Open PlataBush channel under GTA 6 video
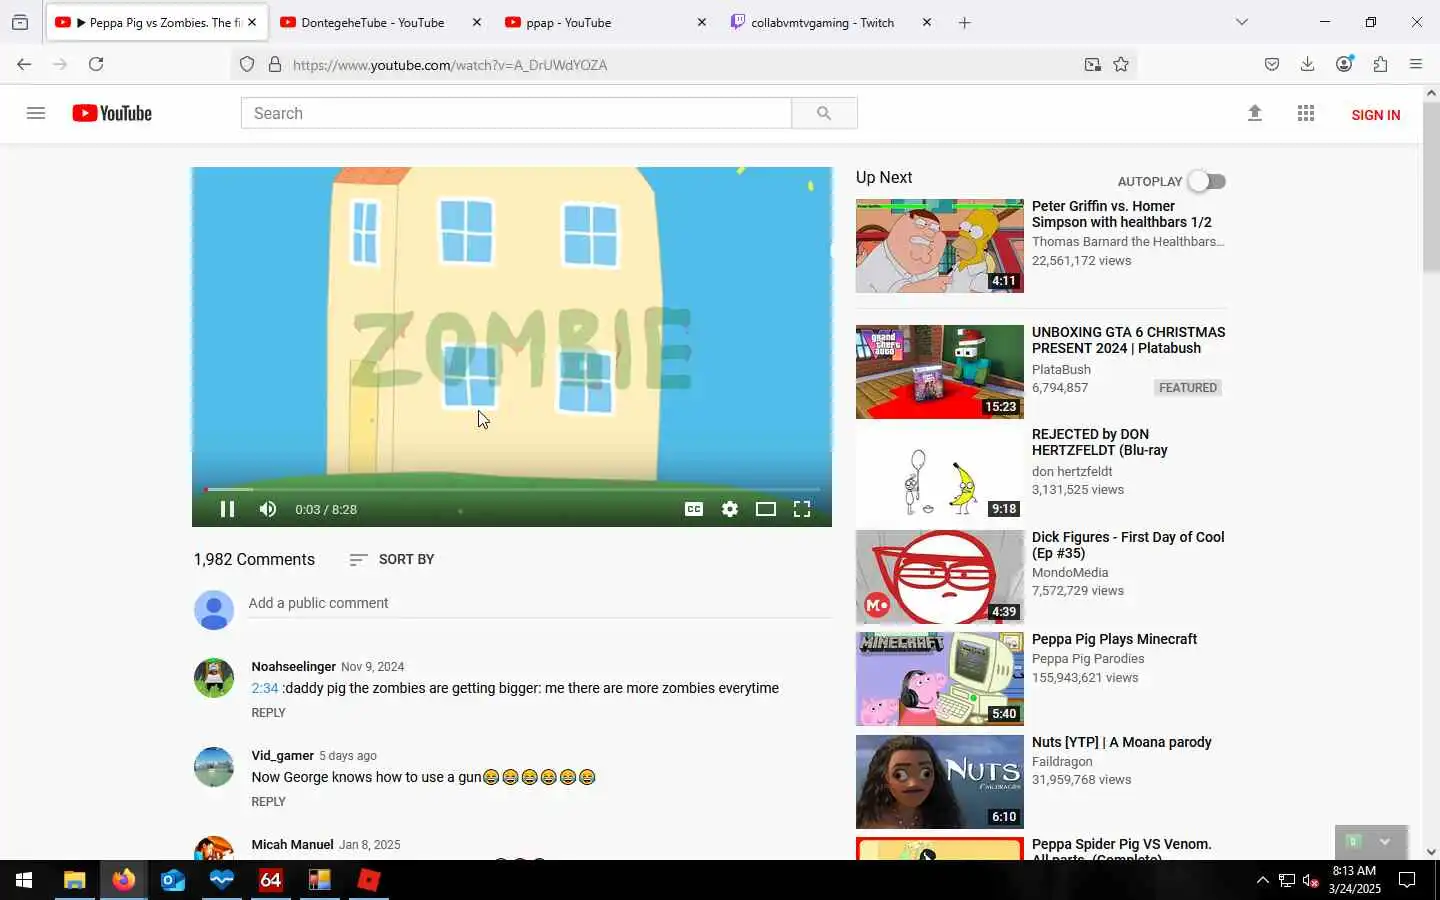Viewport: 1440px width, 900px height. coord(1061,369)
